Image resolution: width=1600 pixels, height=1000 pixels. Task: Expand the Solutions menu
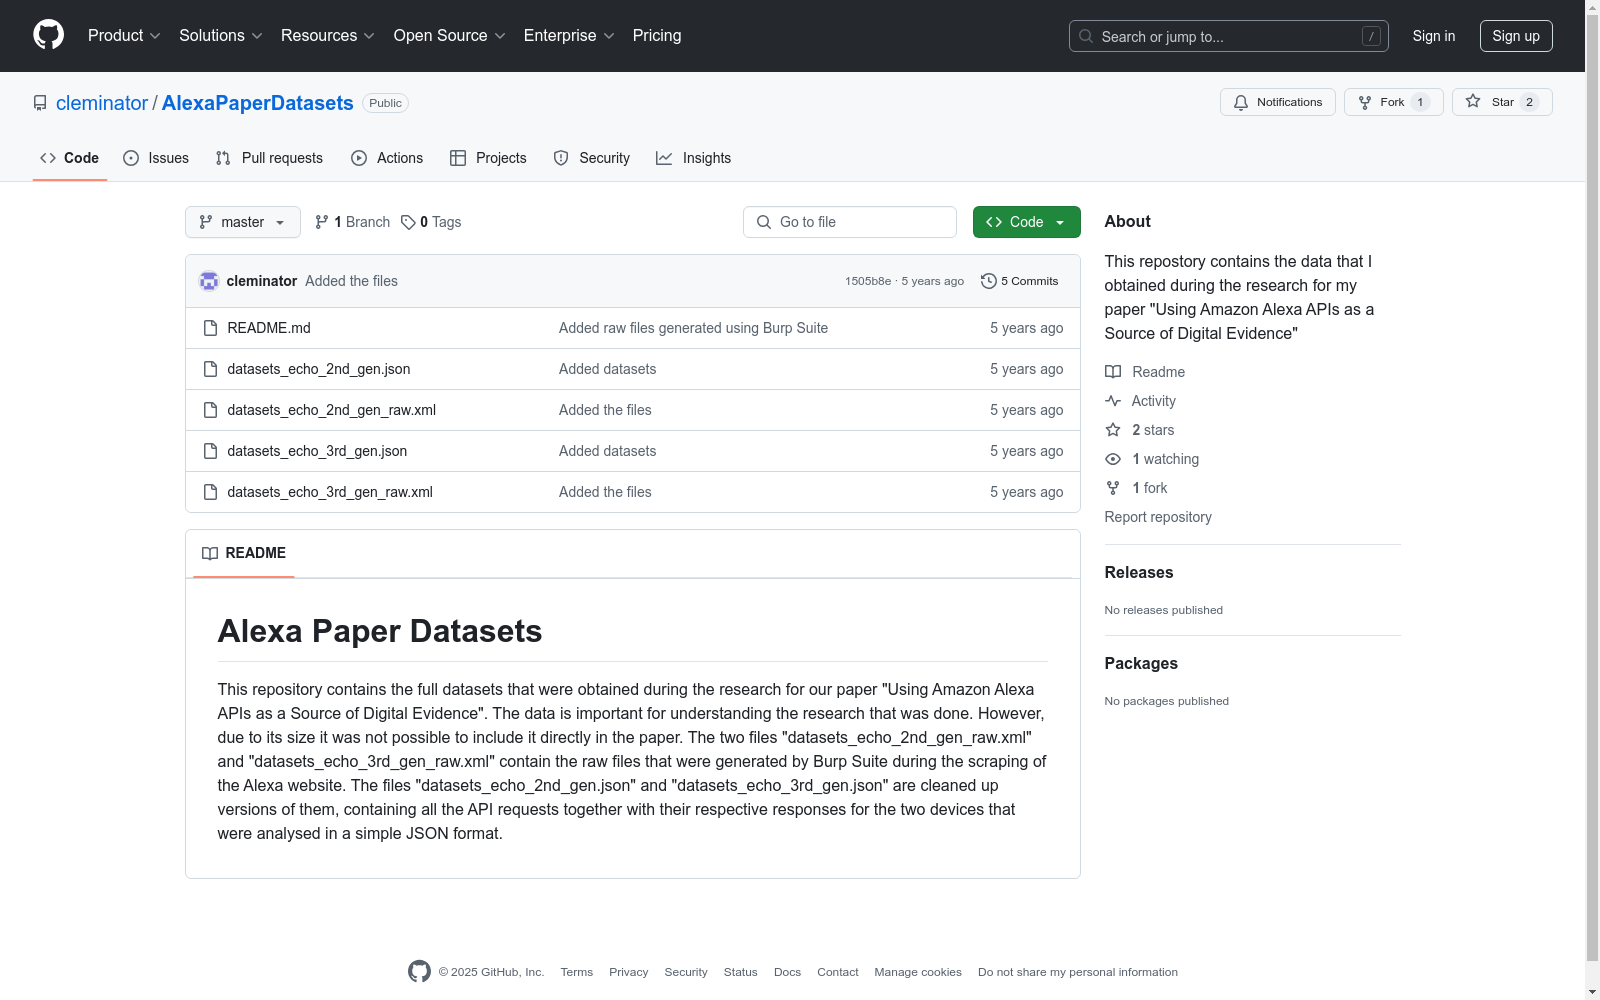click(220, 35)
